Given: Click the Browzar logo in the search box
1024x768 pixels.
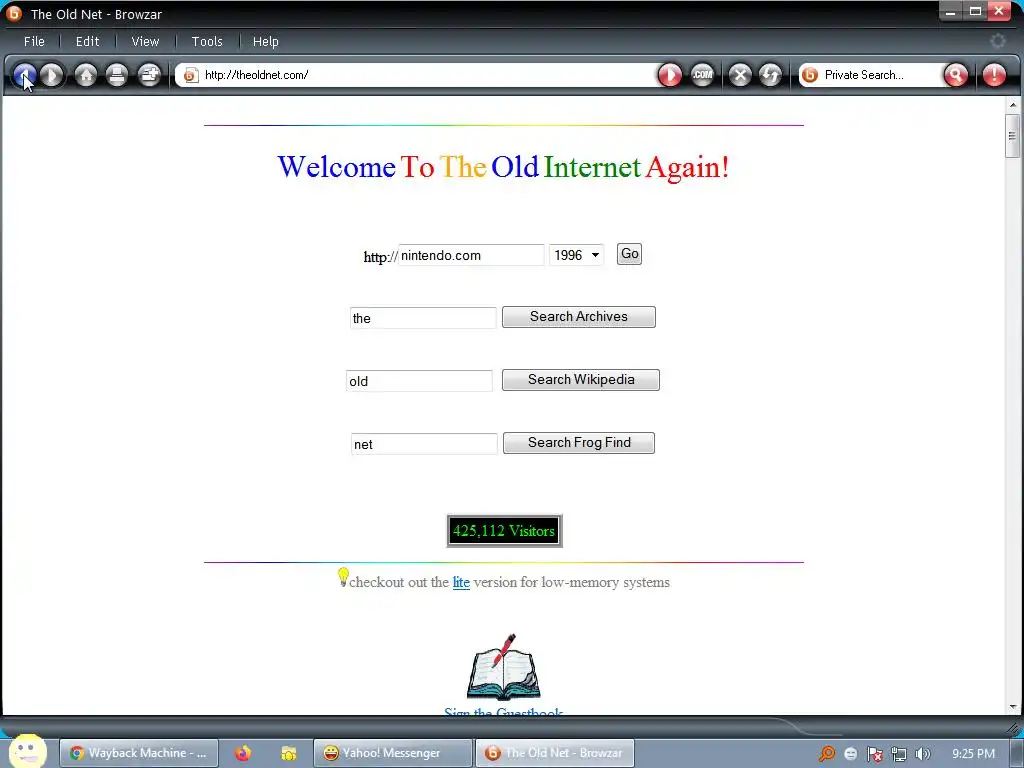Looking at the screenshot, I should [x=810, y=75].
